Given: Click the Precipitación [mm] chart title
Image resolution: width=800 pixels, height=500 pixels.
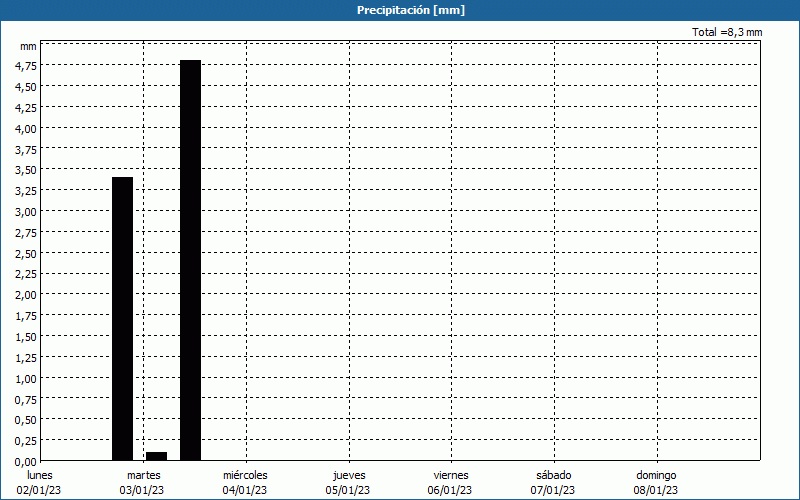Looking at the screenshot, I should [411, 10].
